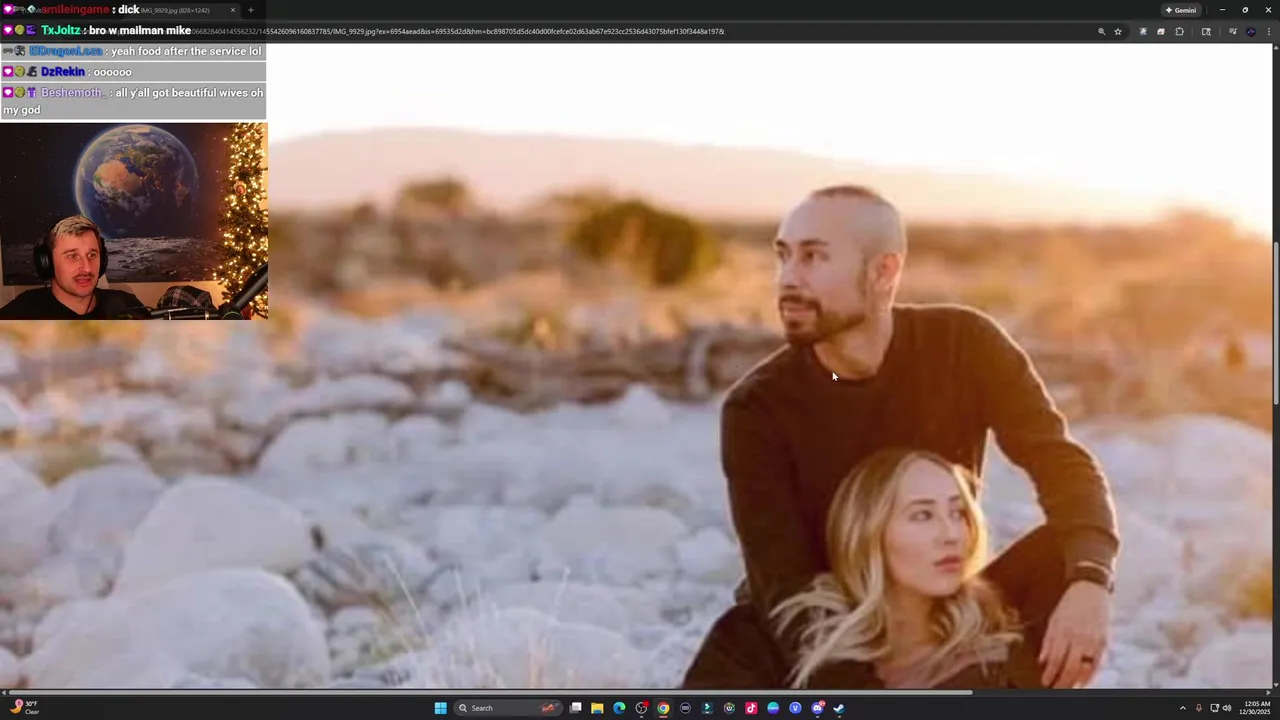The image size is (1280, 720).
Task: Click the microphone icon in system tray
Action: 1199,708
